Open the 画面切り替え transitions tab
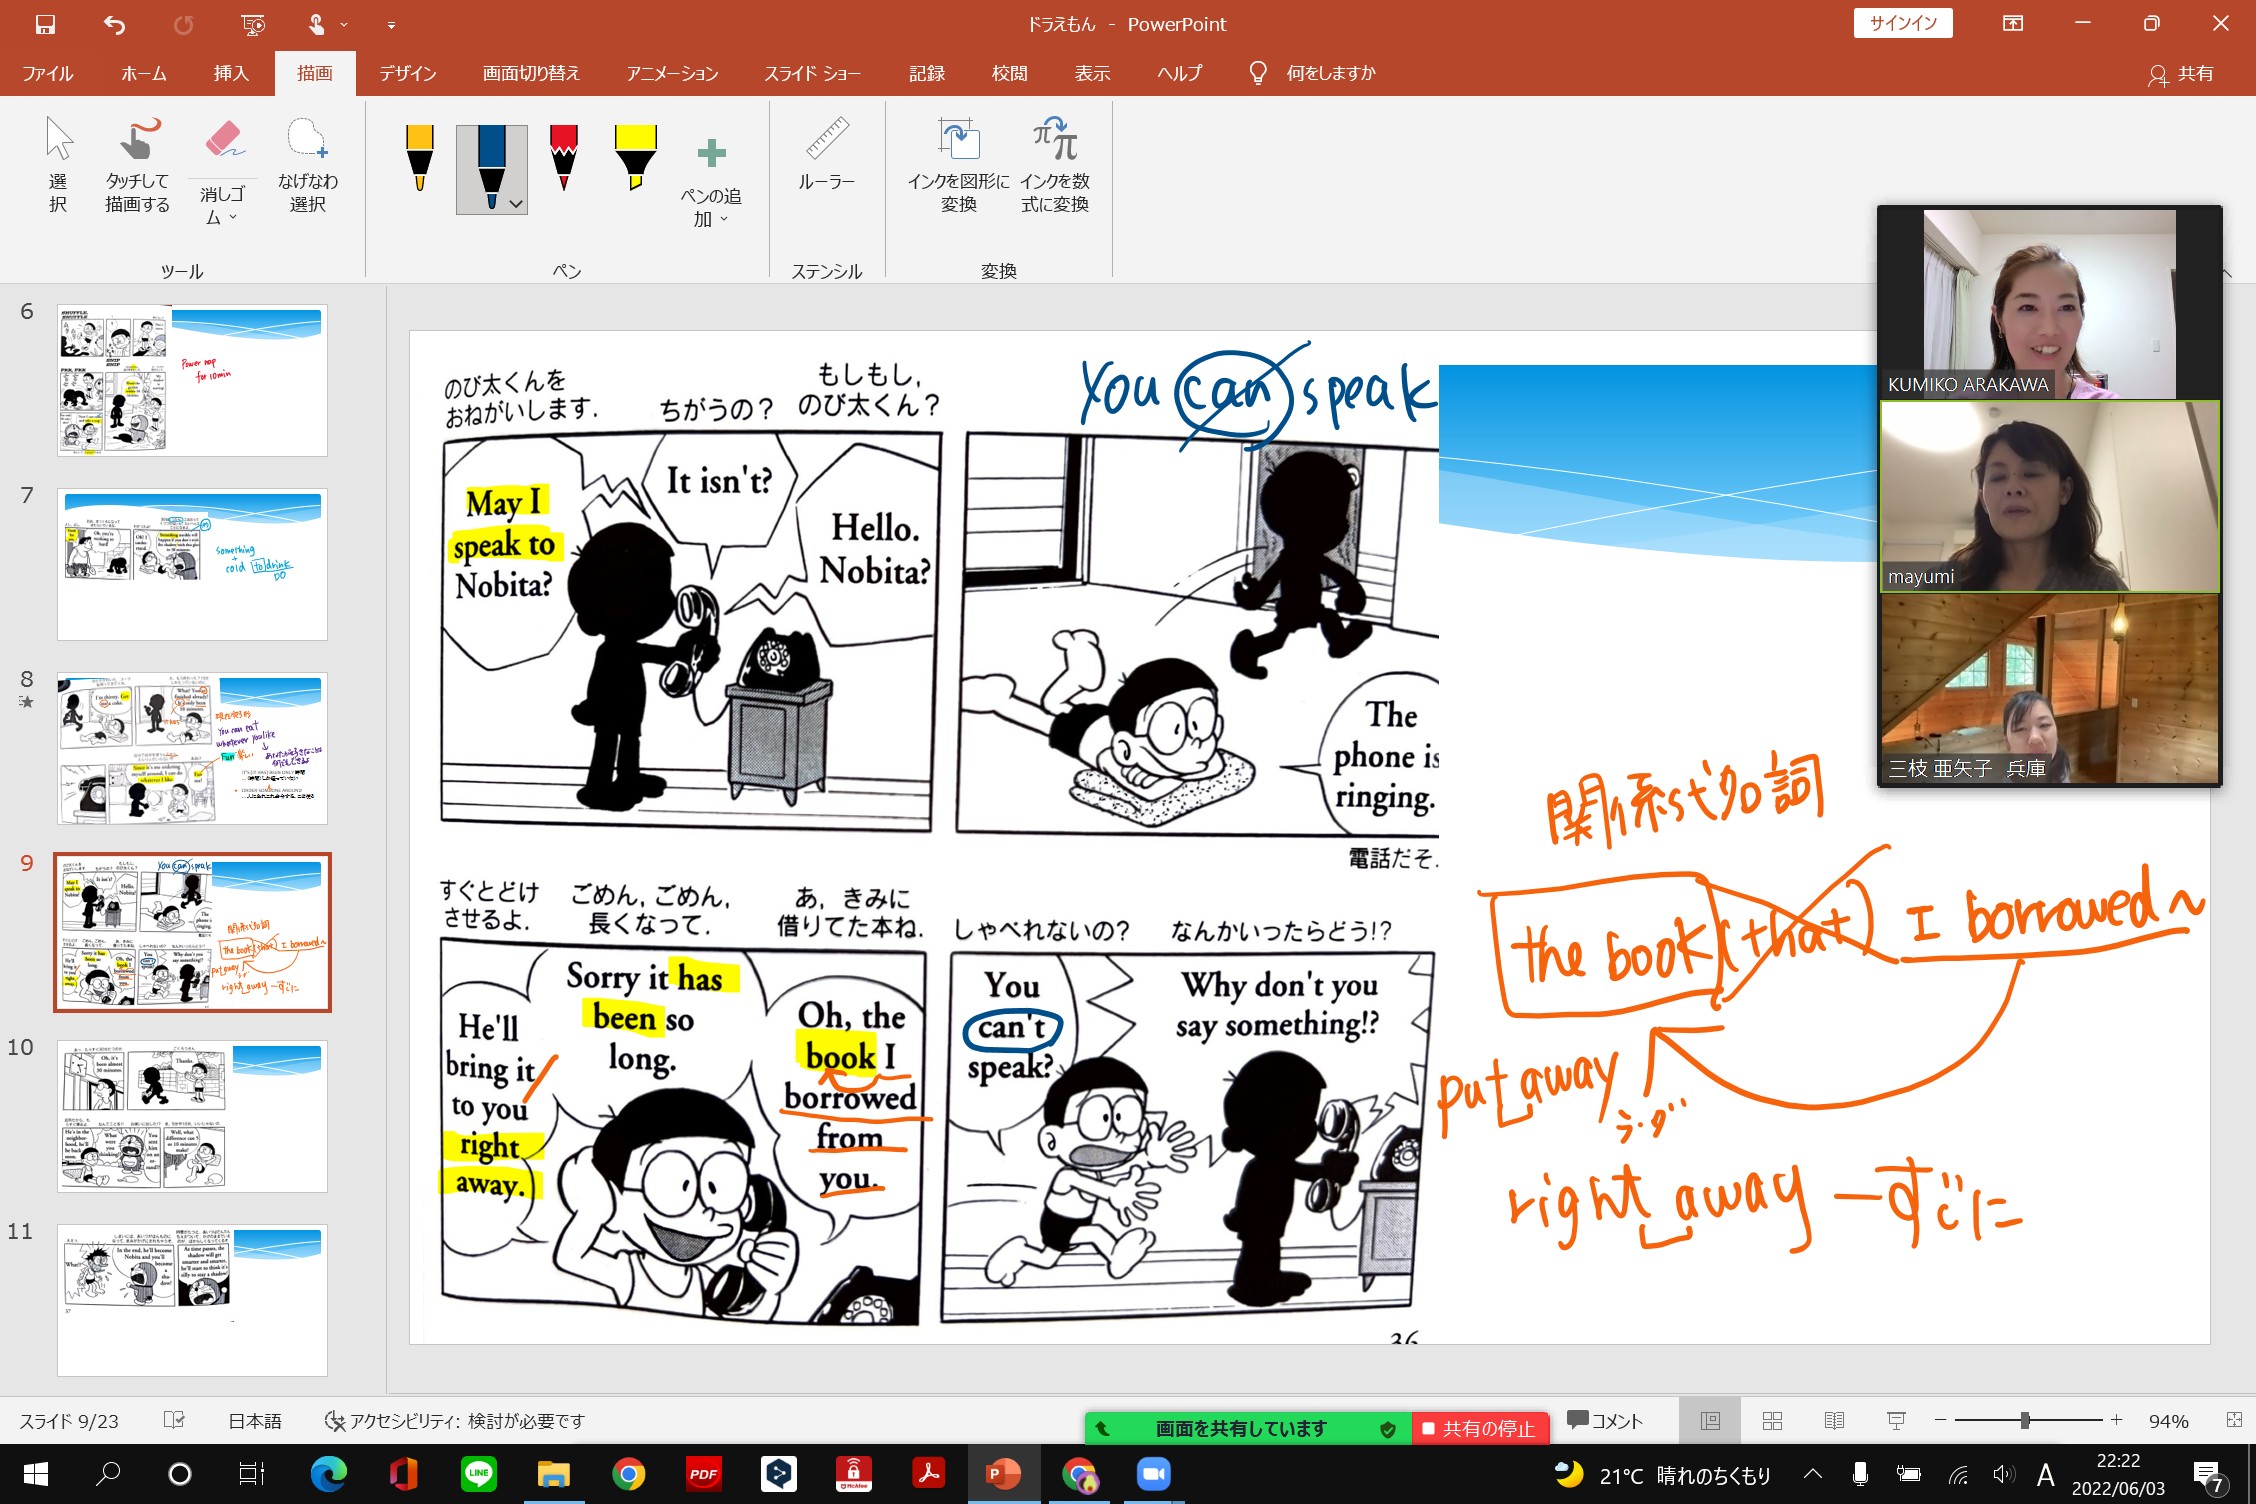 [531, 73]
